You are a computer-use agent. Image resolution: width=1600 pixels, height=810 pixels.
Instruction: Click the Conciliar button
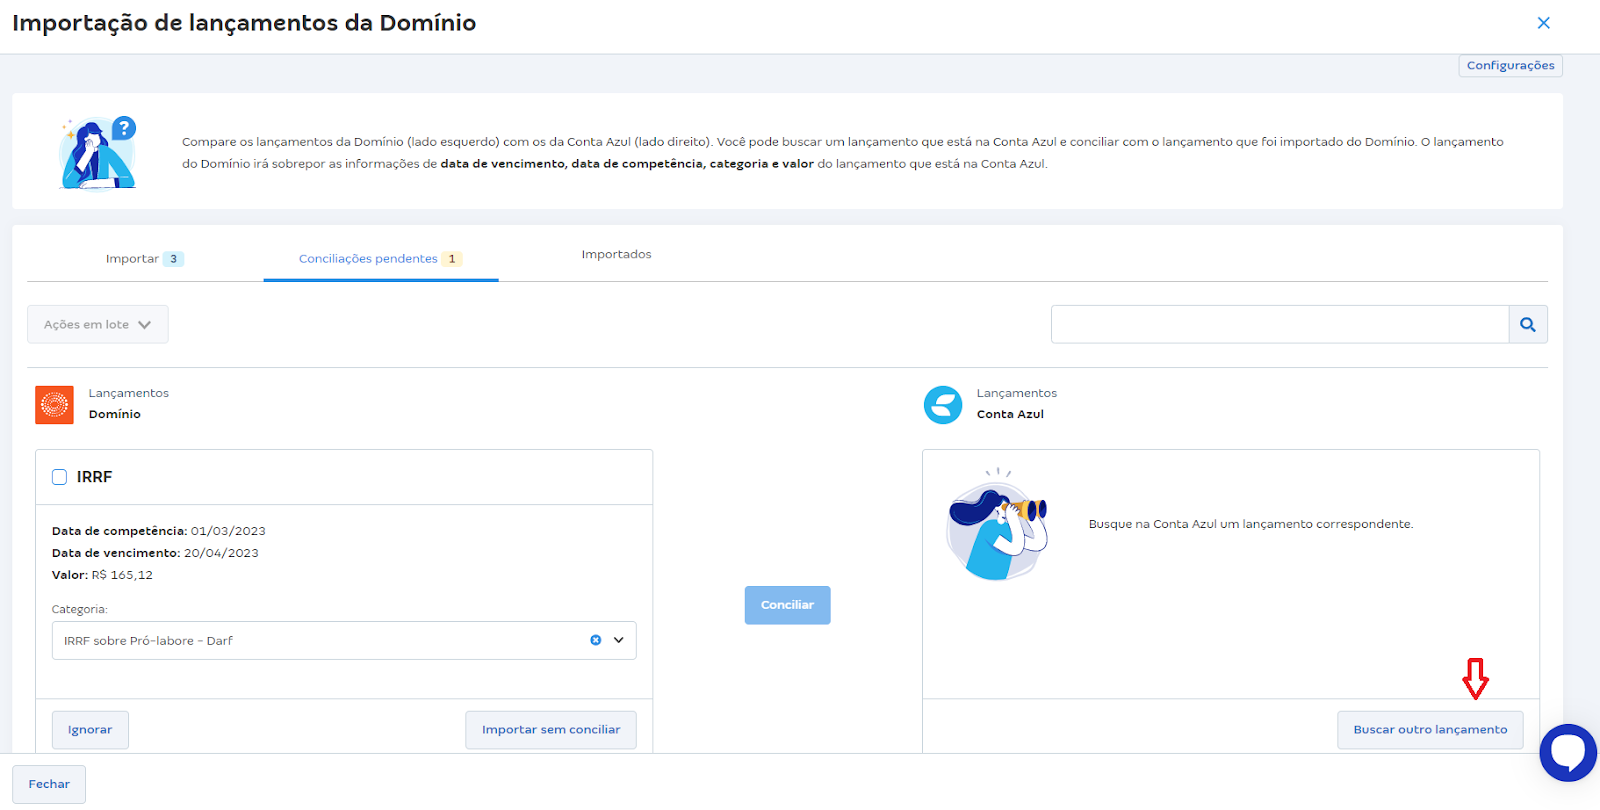point(787,605)
